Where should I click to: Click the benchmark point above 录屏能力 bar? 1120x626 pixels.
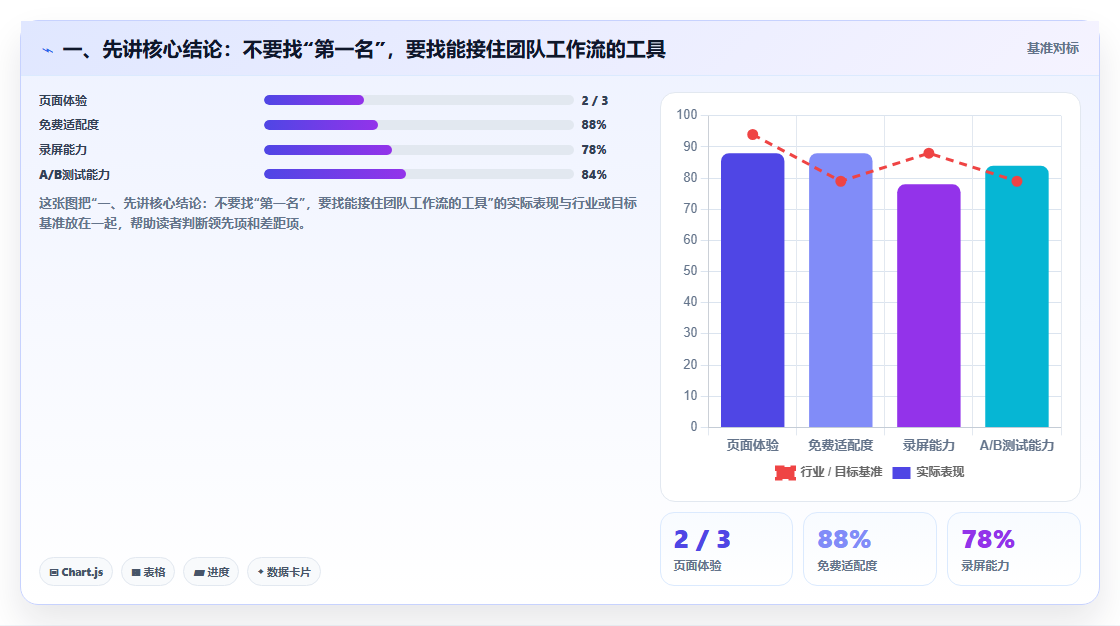pyautogui.click(x=929, y=153)
